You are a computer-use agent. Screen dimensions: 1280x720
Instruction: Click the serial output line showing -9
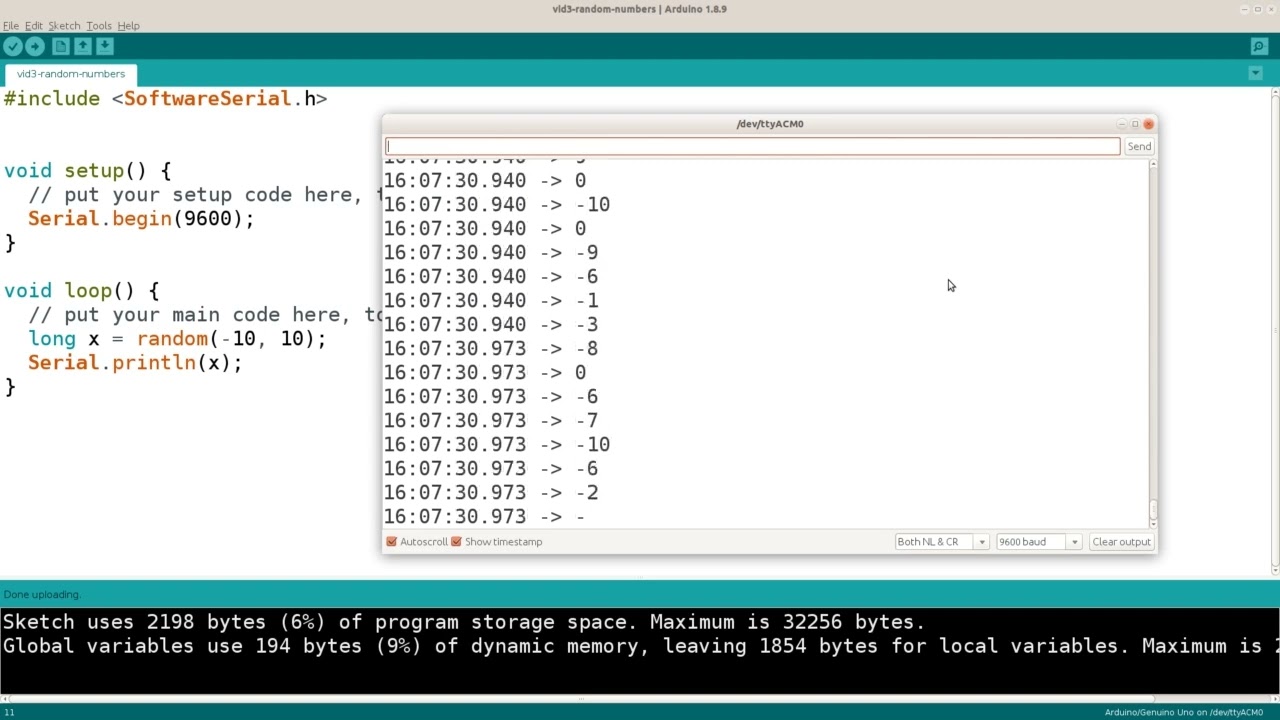pos(491,253)
